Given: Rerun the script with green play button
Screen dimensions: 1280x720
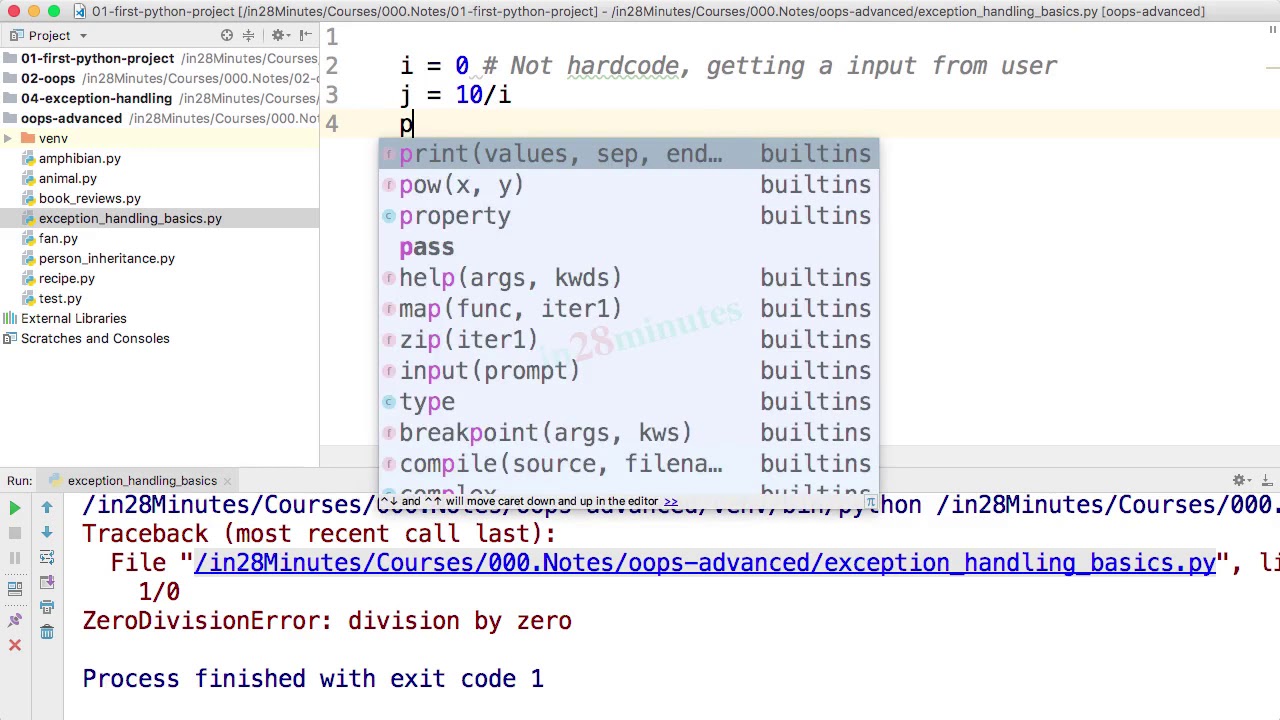Looking at the screenshot, I should click(15, 509).
